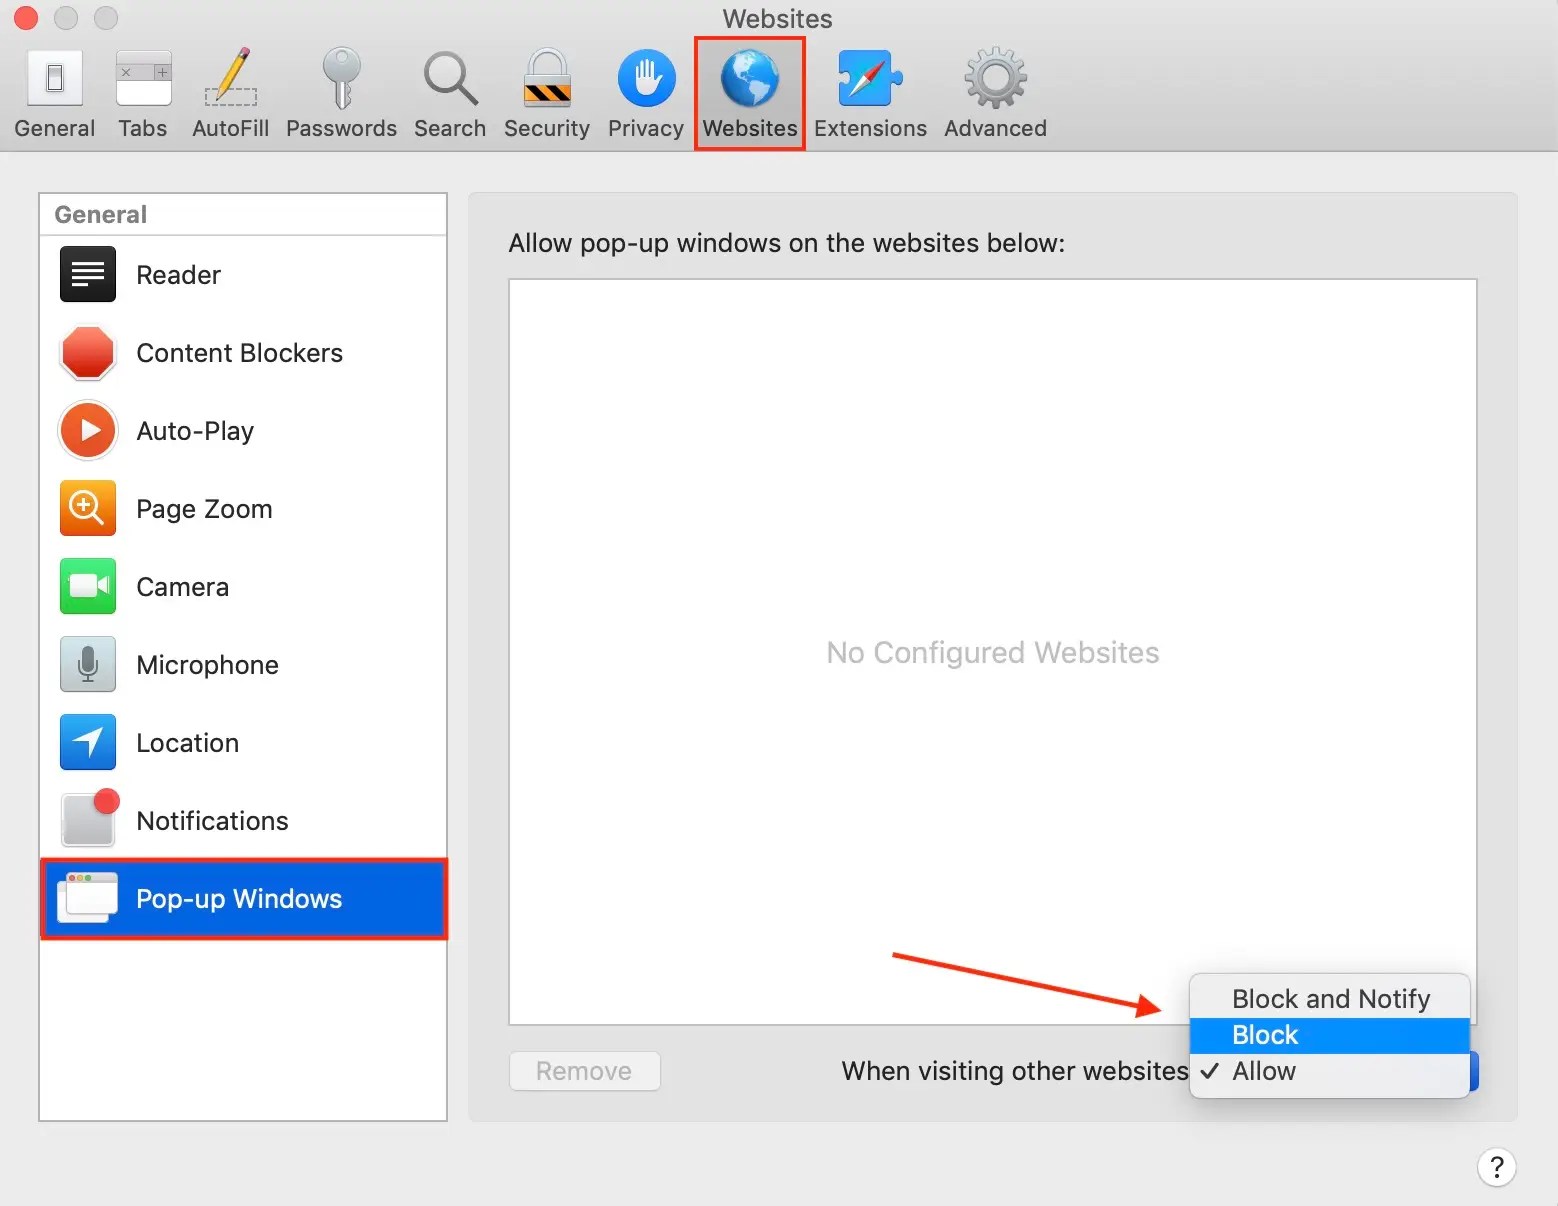Image resolution: width=1558 pixels, height=1206 pixels.
Task: Click the Passwords toolbar label
Action: point(341,128)
